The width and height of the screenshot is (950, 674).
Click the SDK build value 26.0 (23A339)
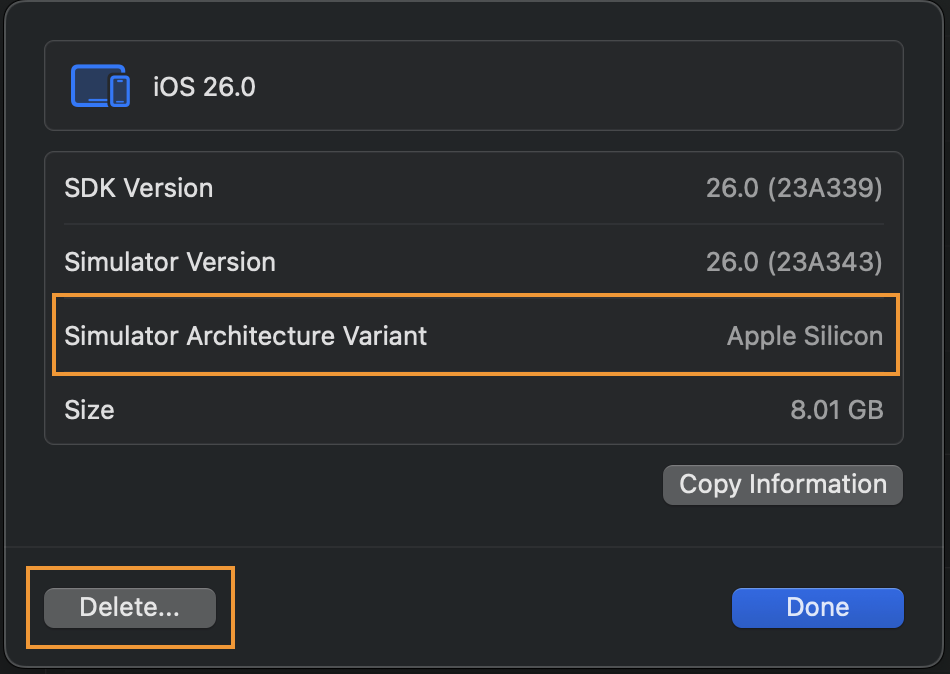[x=794, y=188]
